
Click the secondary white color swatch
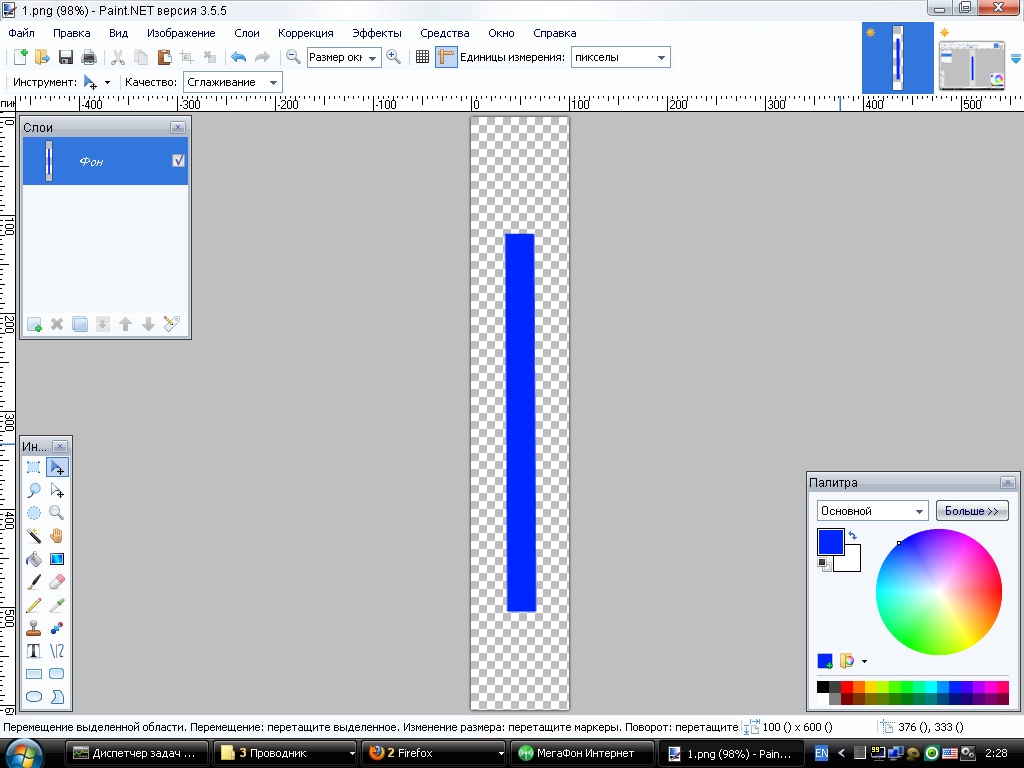(x=851, y=562)
